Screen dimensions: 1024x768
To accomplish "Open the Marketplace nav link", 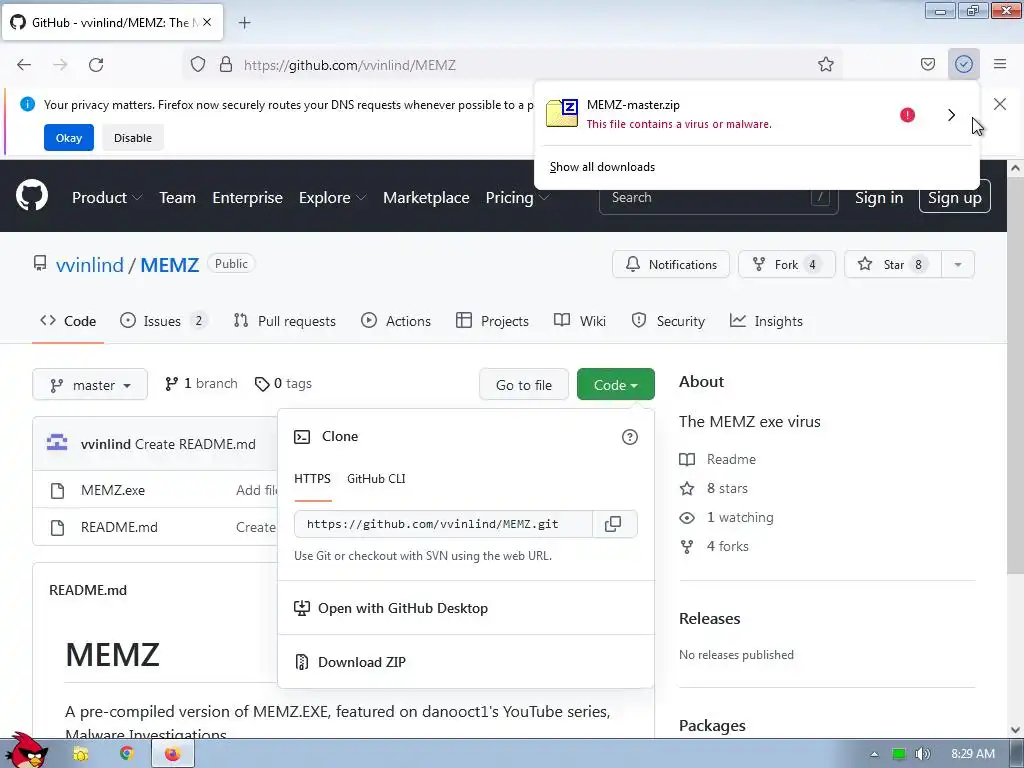I will pyautogui.click(x=426, y=197).
